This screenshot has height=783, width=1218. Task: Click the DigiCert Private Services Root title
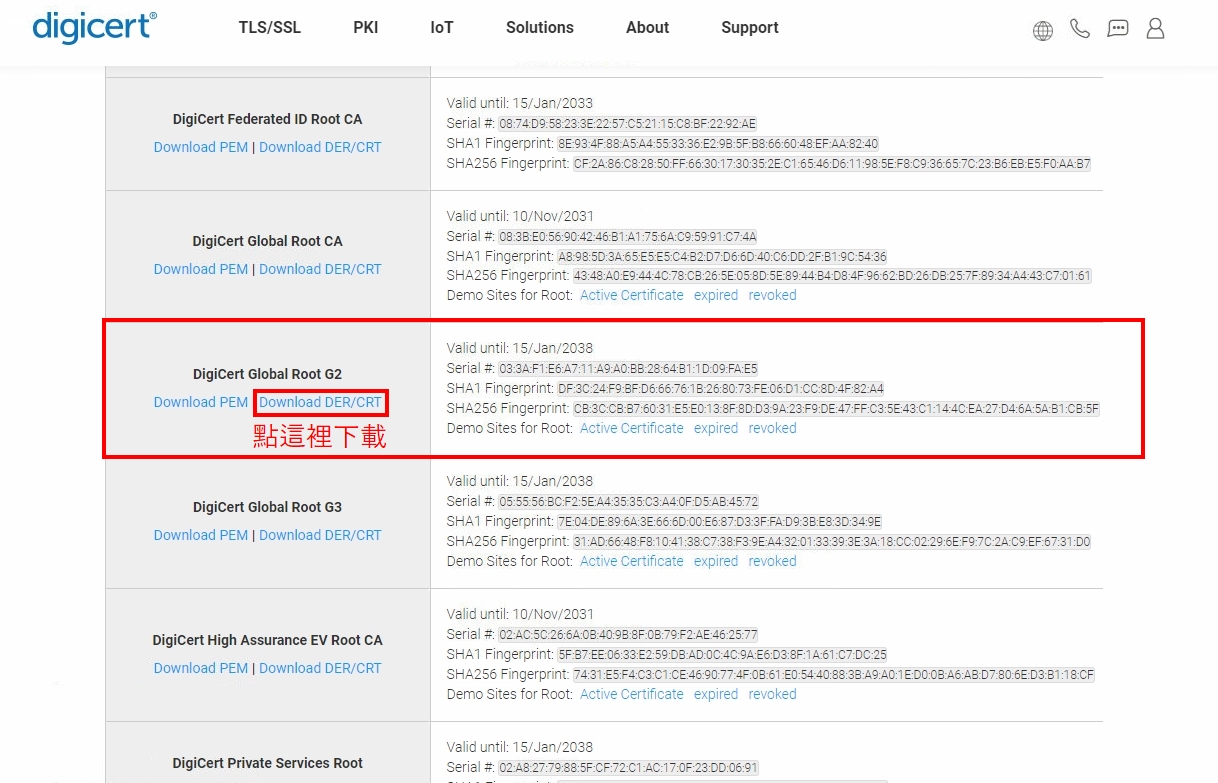tap(268, 763)
